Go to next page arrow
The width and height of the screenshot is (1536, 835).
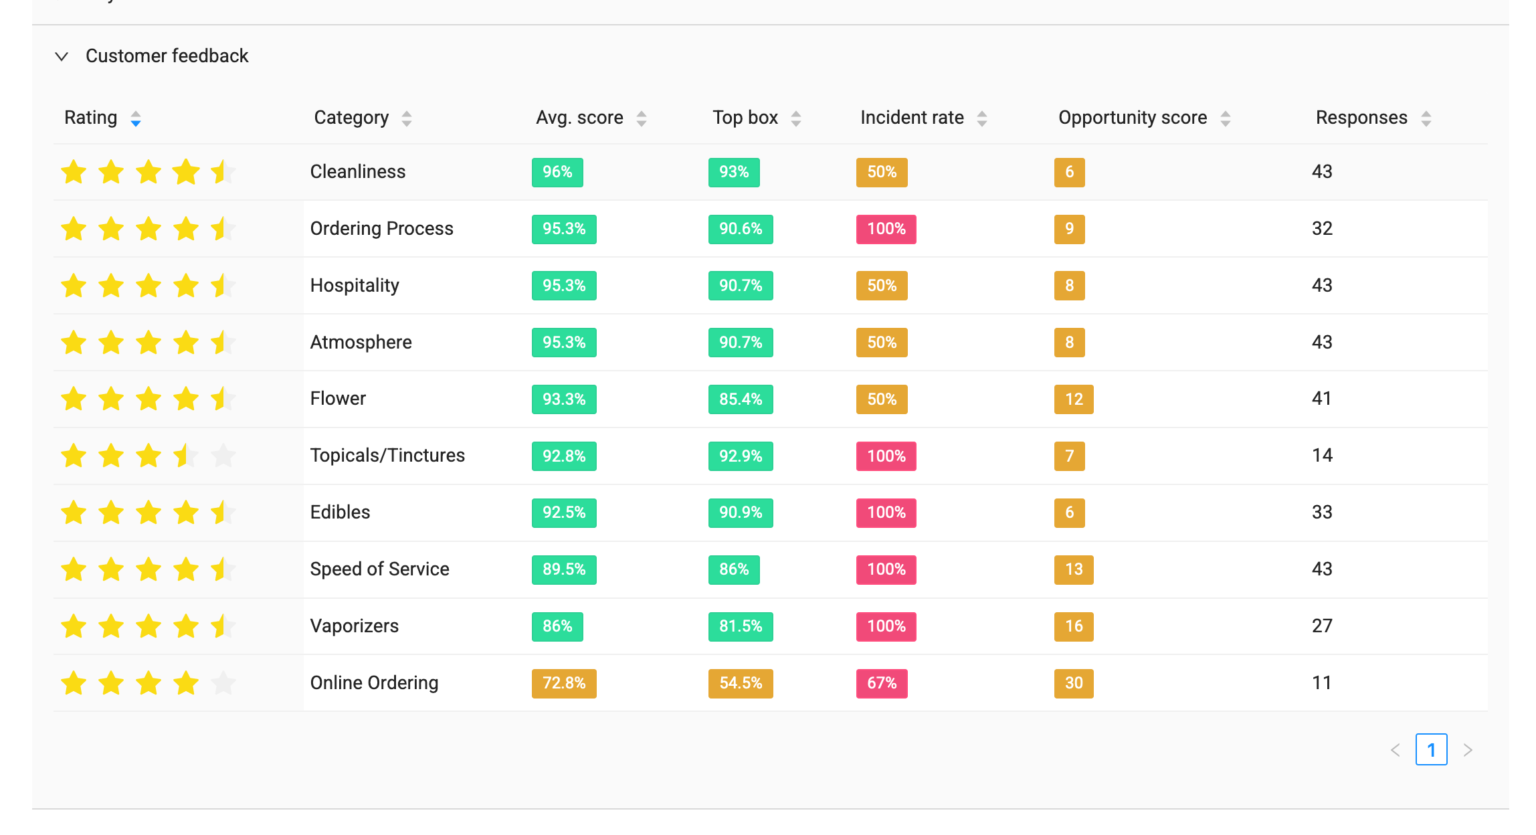1468,750
